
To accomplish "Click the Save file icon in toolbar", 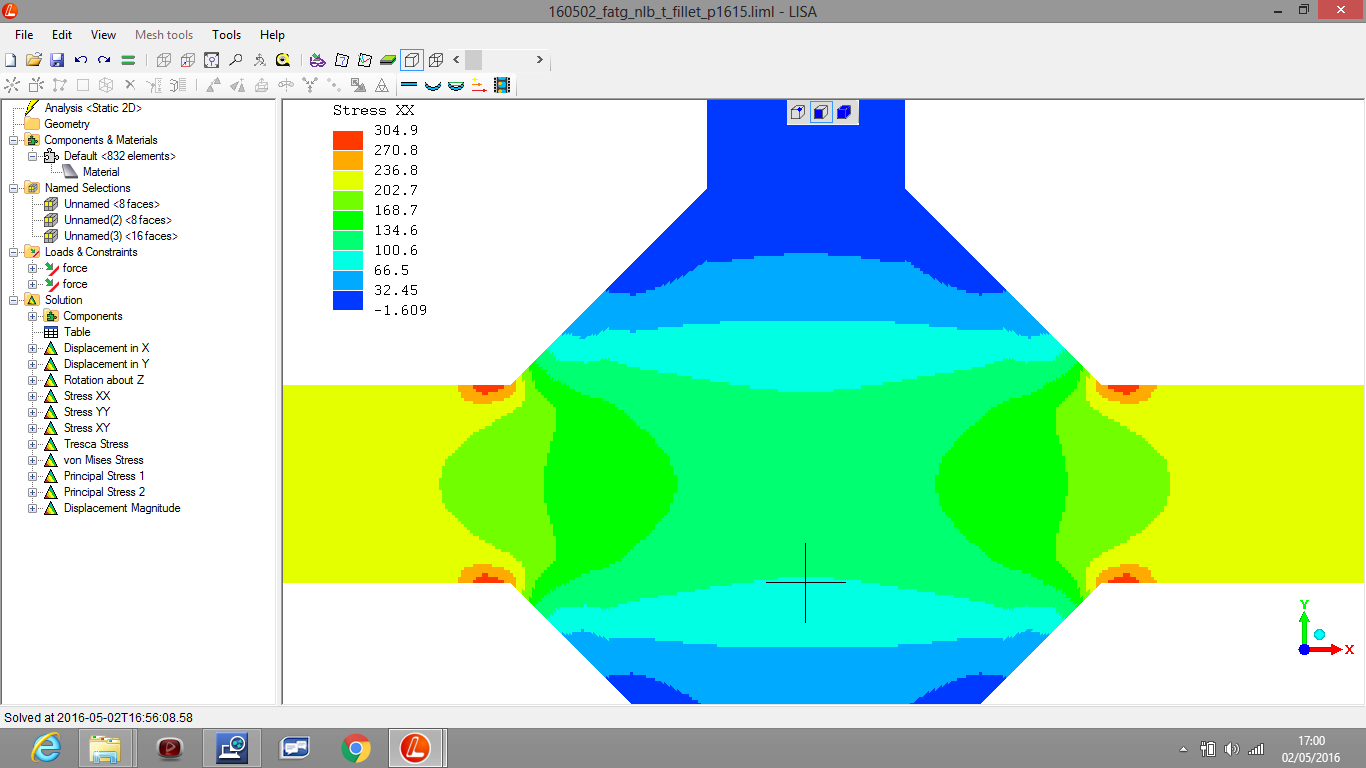I will (x=57, y=60).
